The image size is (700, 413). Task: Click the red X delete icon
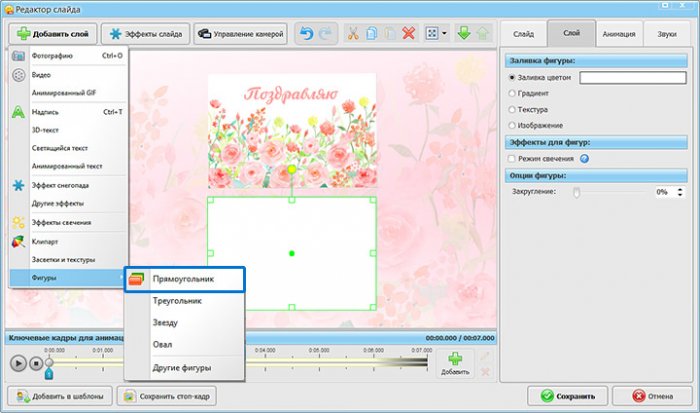click(x=409, y=34)
